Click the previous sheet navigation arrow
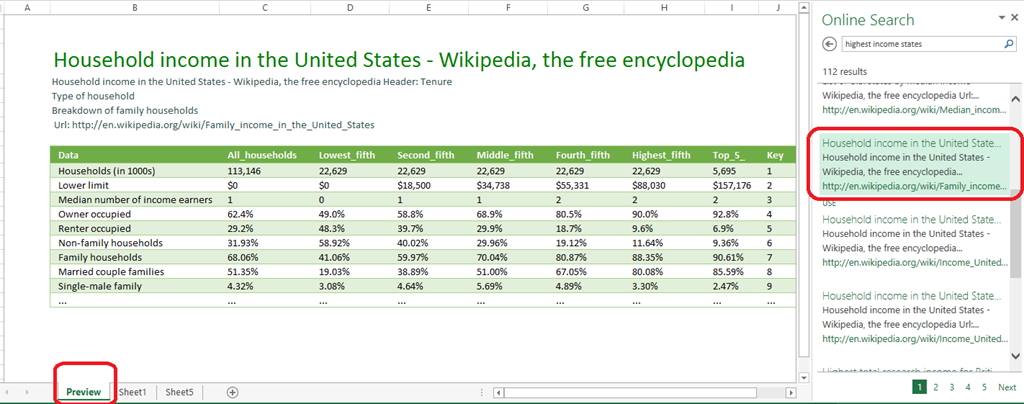Viewport: 1024px width, 404px height. (x=9, y=392)
